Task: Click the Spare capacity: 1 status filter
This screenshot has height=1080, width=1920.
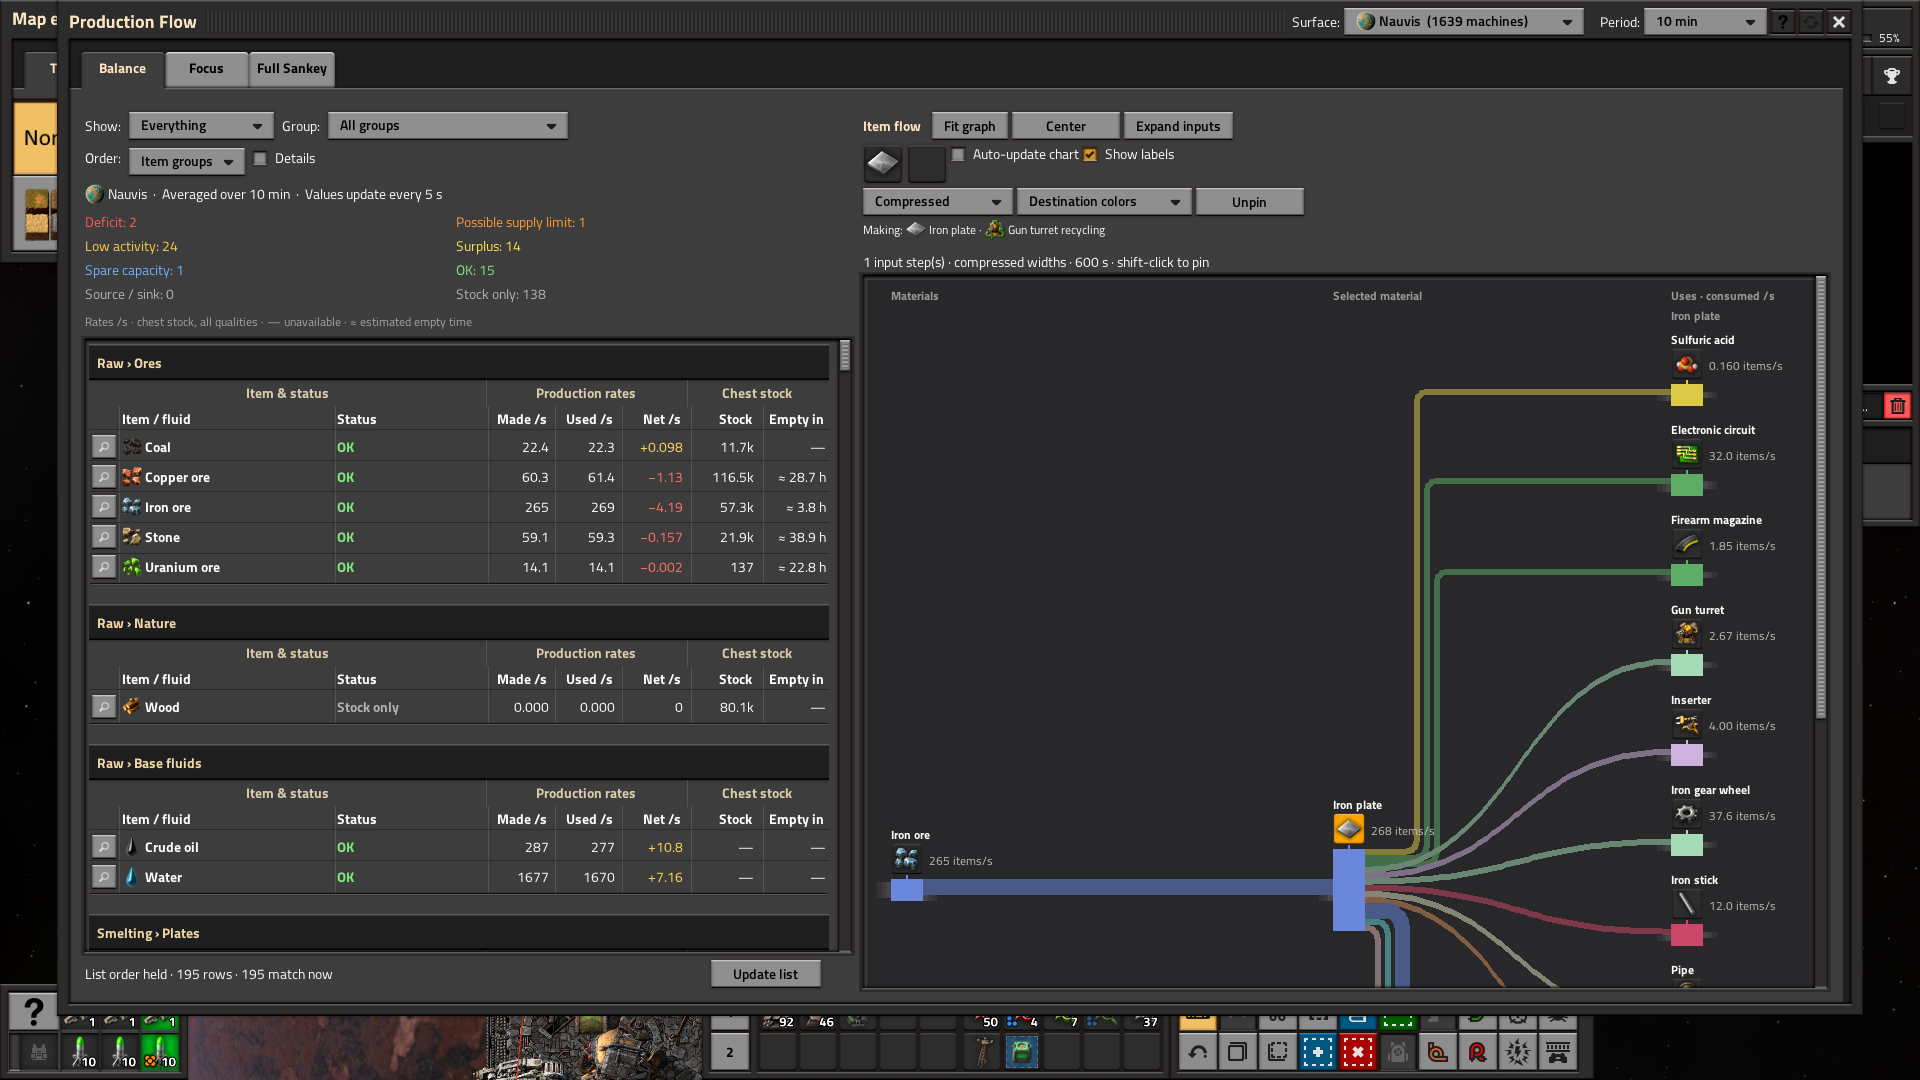Action: [x=134, y=271]
